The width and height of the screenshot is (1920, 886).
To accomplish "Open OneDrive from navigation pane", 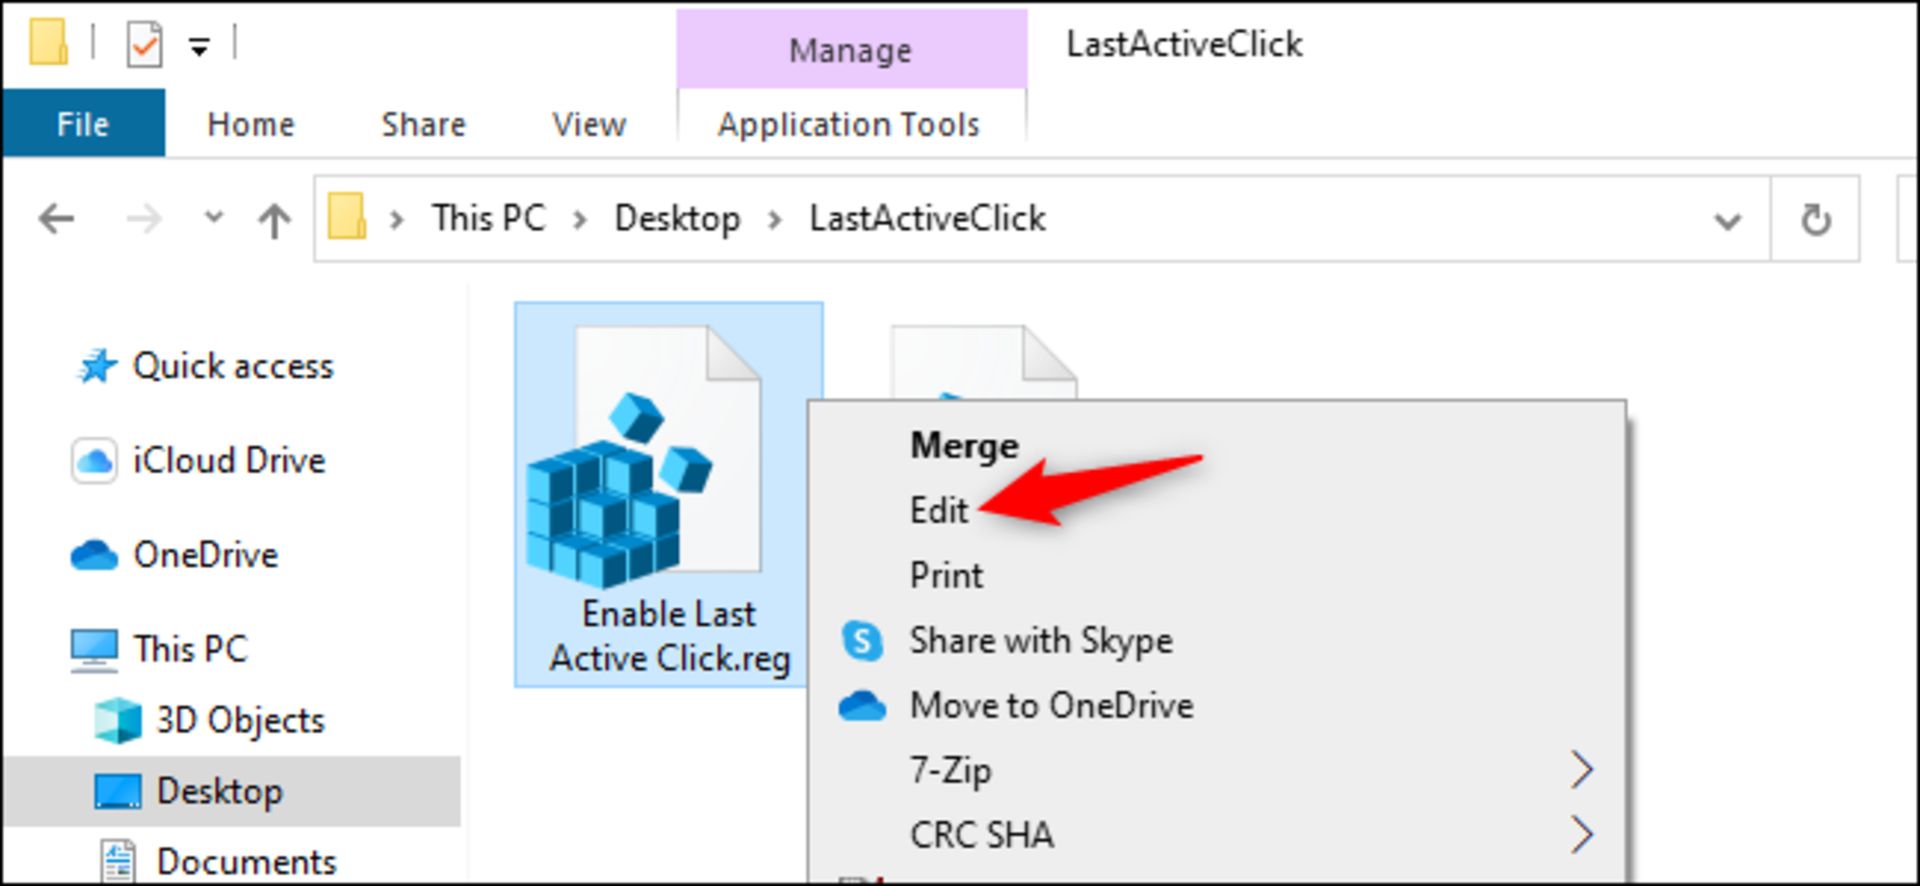I will [205, 555].
